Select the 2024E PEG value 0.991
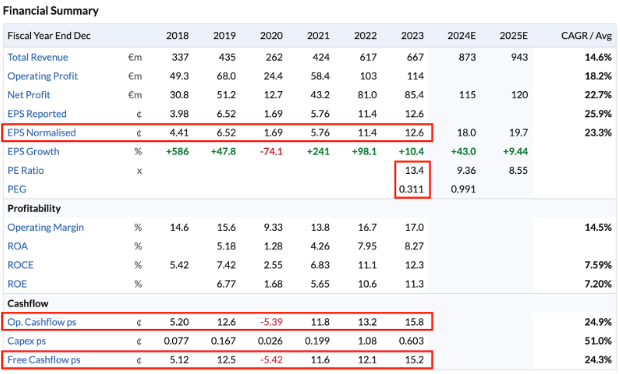The height and width of the screenshot is (374, 620). pos(463,189)
